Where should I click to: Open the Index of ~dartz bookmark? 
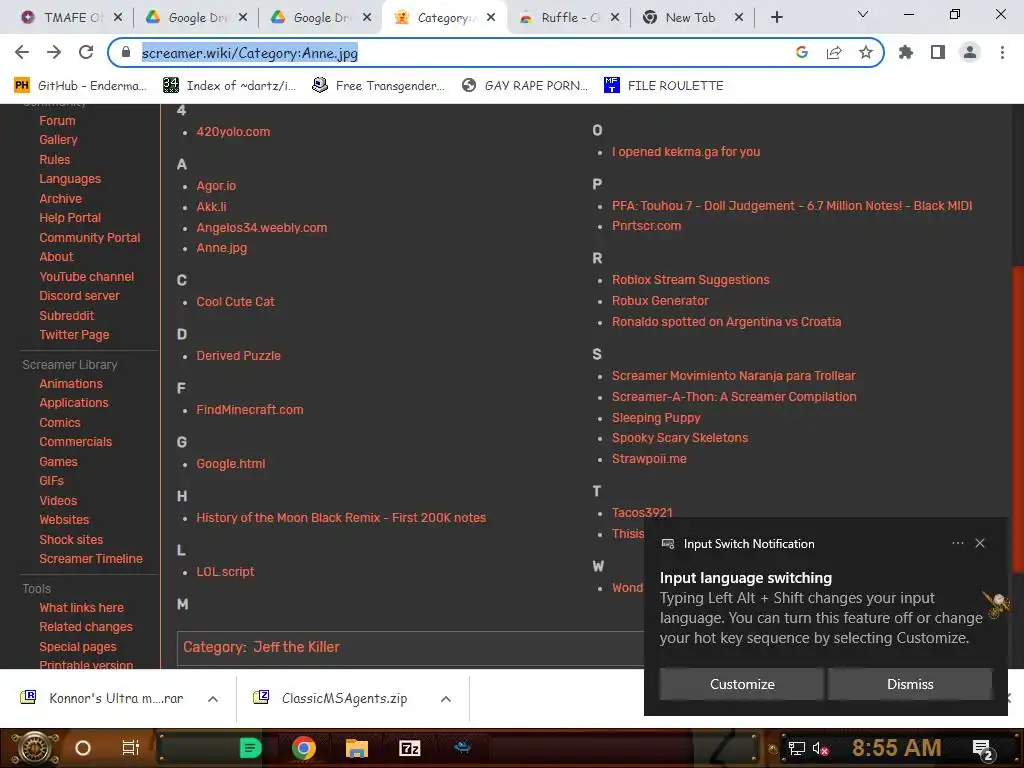pos(229,86)
